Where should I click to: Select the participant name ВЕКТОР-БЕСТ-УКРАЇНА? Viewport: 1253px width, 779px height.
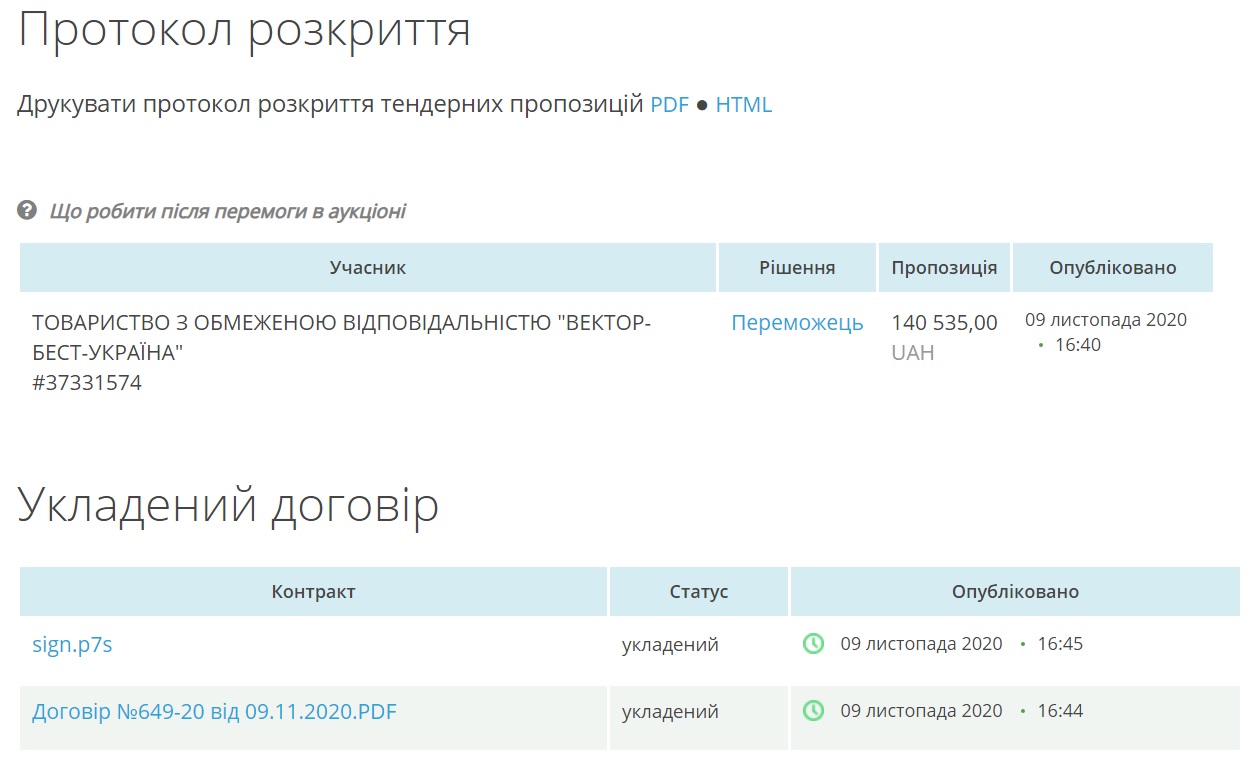[341, 337]
